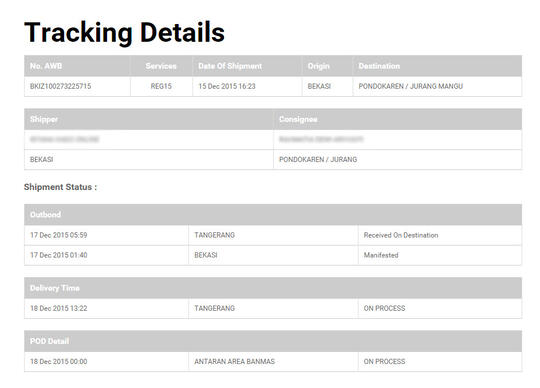Select the consignee city PONDOKAREN / JURANG

click(318, 159)
